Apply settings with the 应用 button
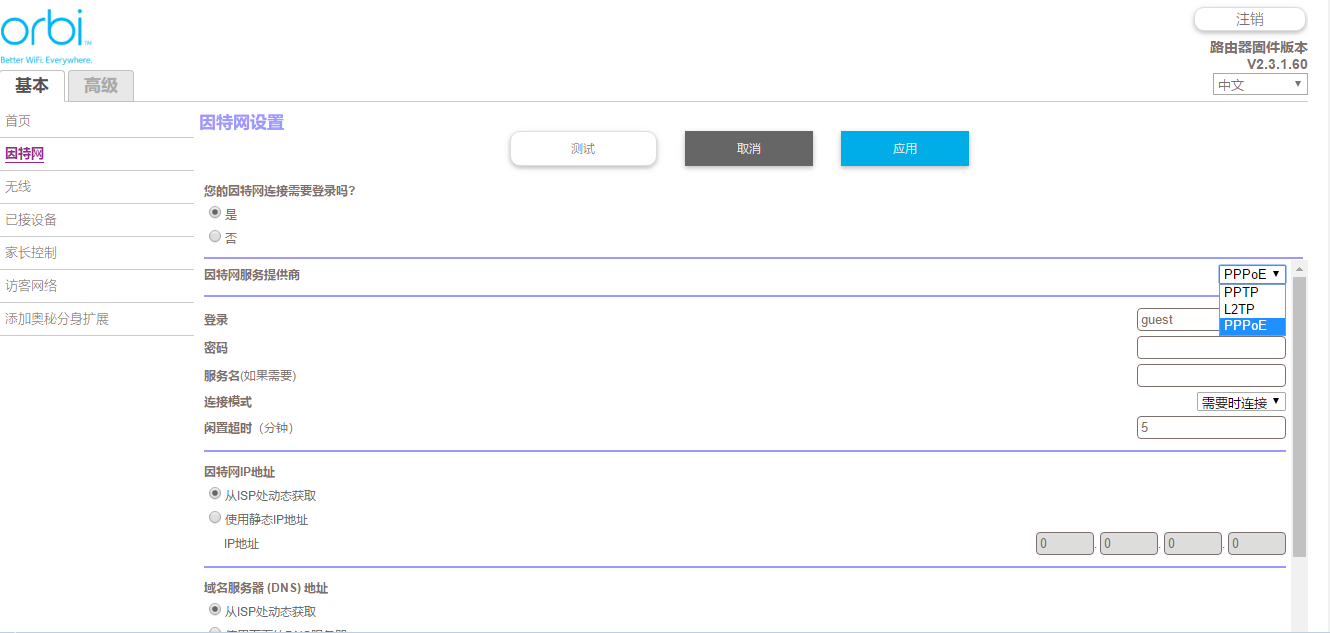Image resolution: width=1330 pixels, height=633 pixels. pyautogui.click(x=904, y=148)
